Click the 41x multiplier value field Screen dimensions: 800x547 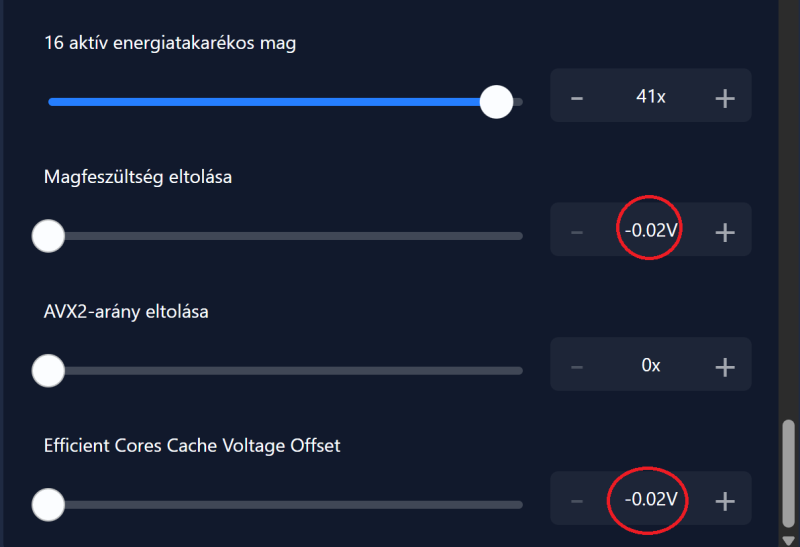[651, 97]
